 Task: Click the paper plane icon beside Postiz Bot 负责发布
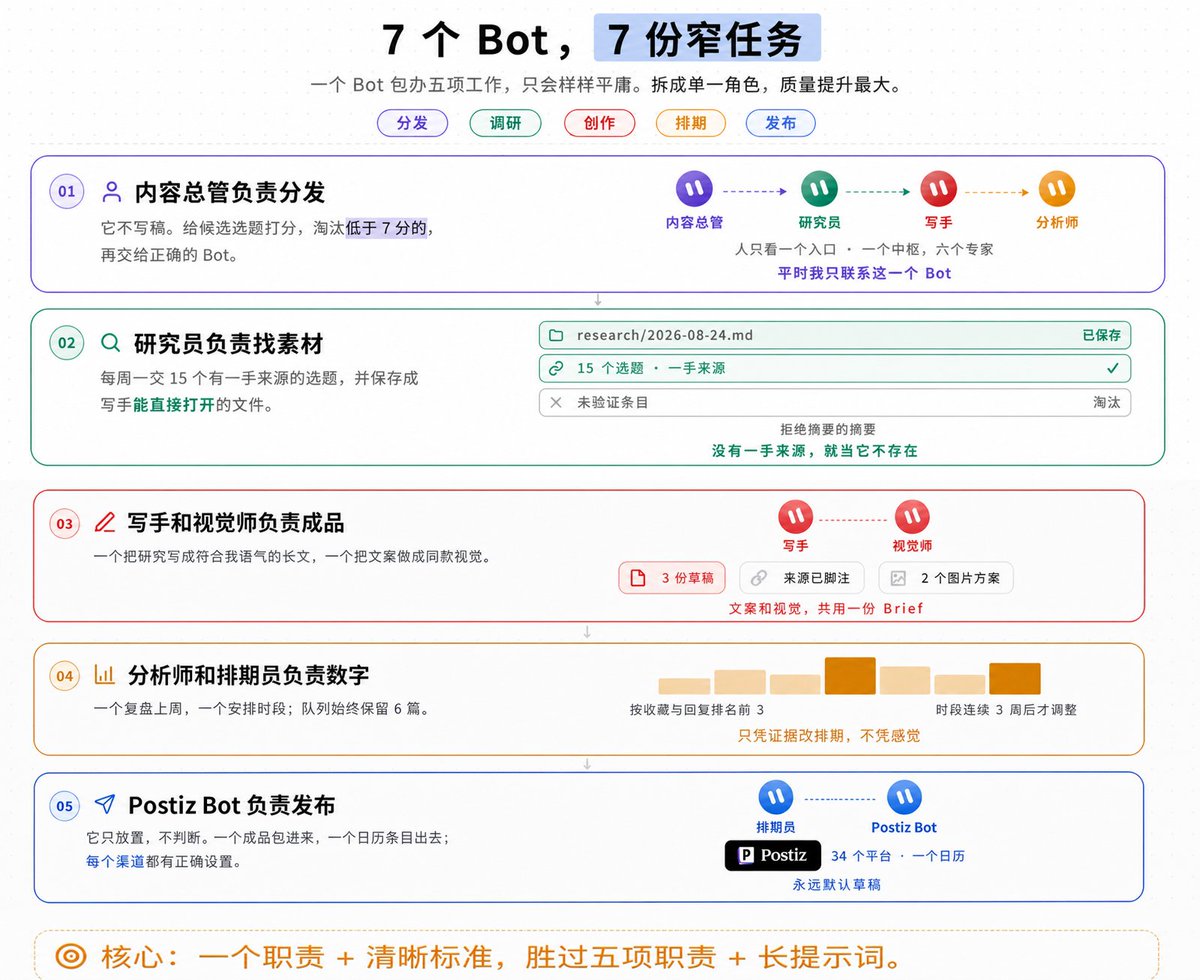click(x=104, y=805)
